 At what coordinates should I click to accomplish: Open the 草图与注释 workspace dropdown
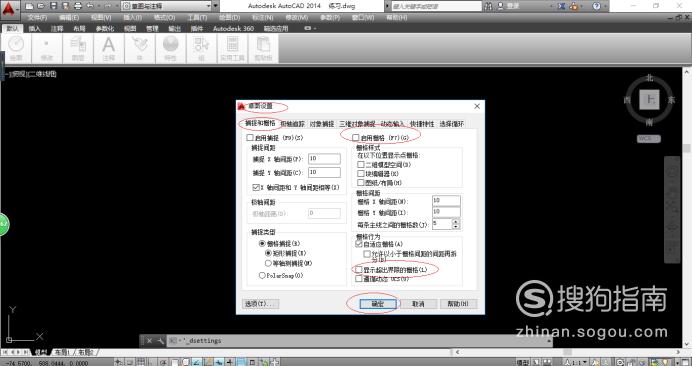click(x=169, y=6)
